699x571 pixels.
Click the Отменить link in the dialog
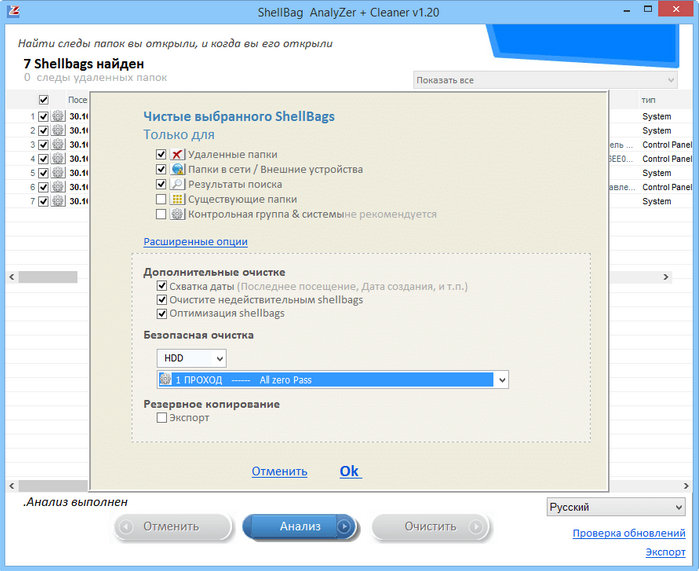280,471
